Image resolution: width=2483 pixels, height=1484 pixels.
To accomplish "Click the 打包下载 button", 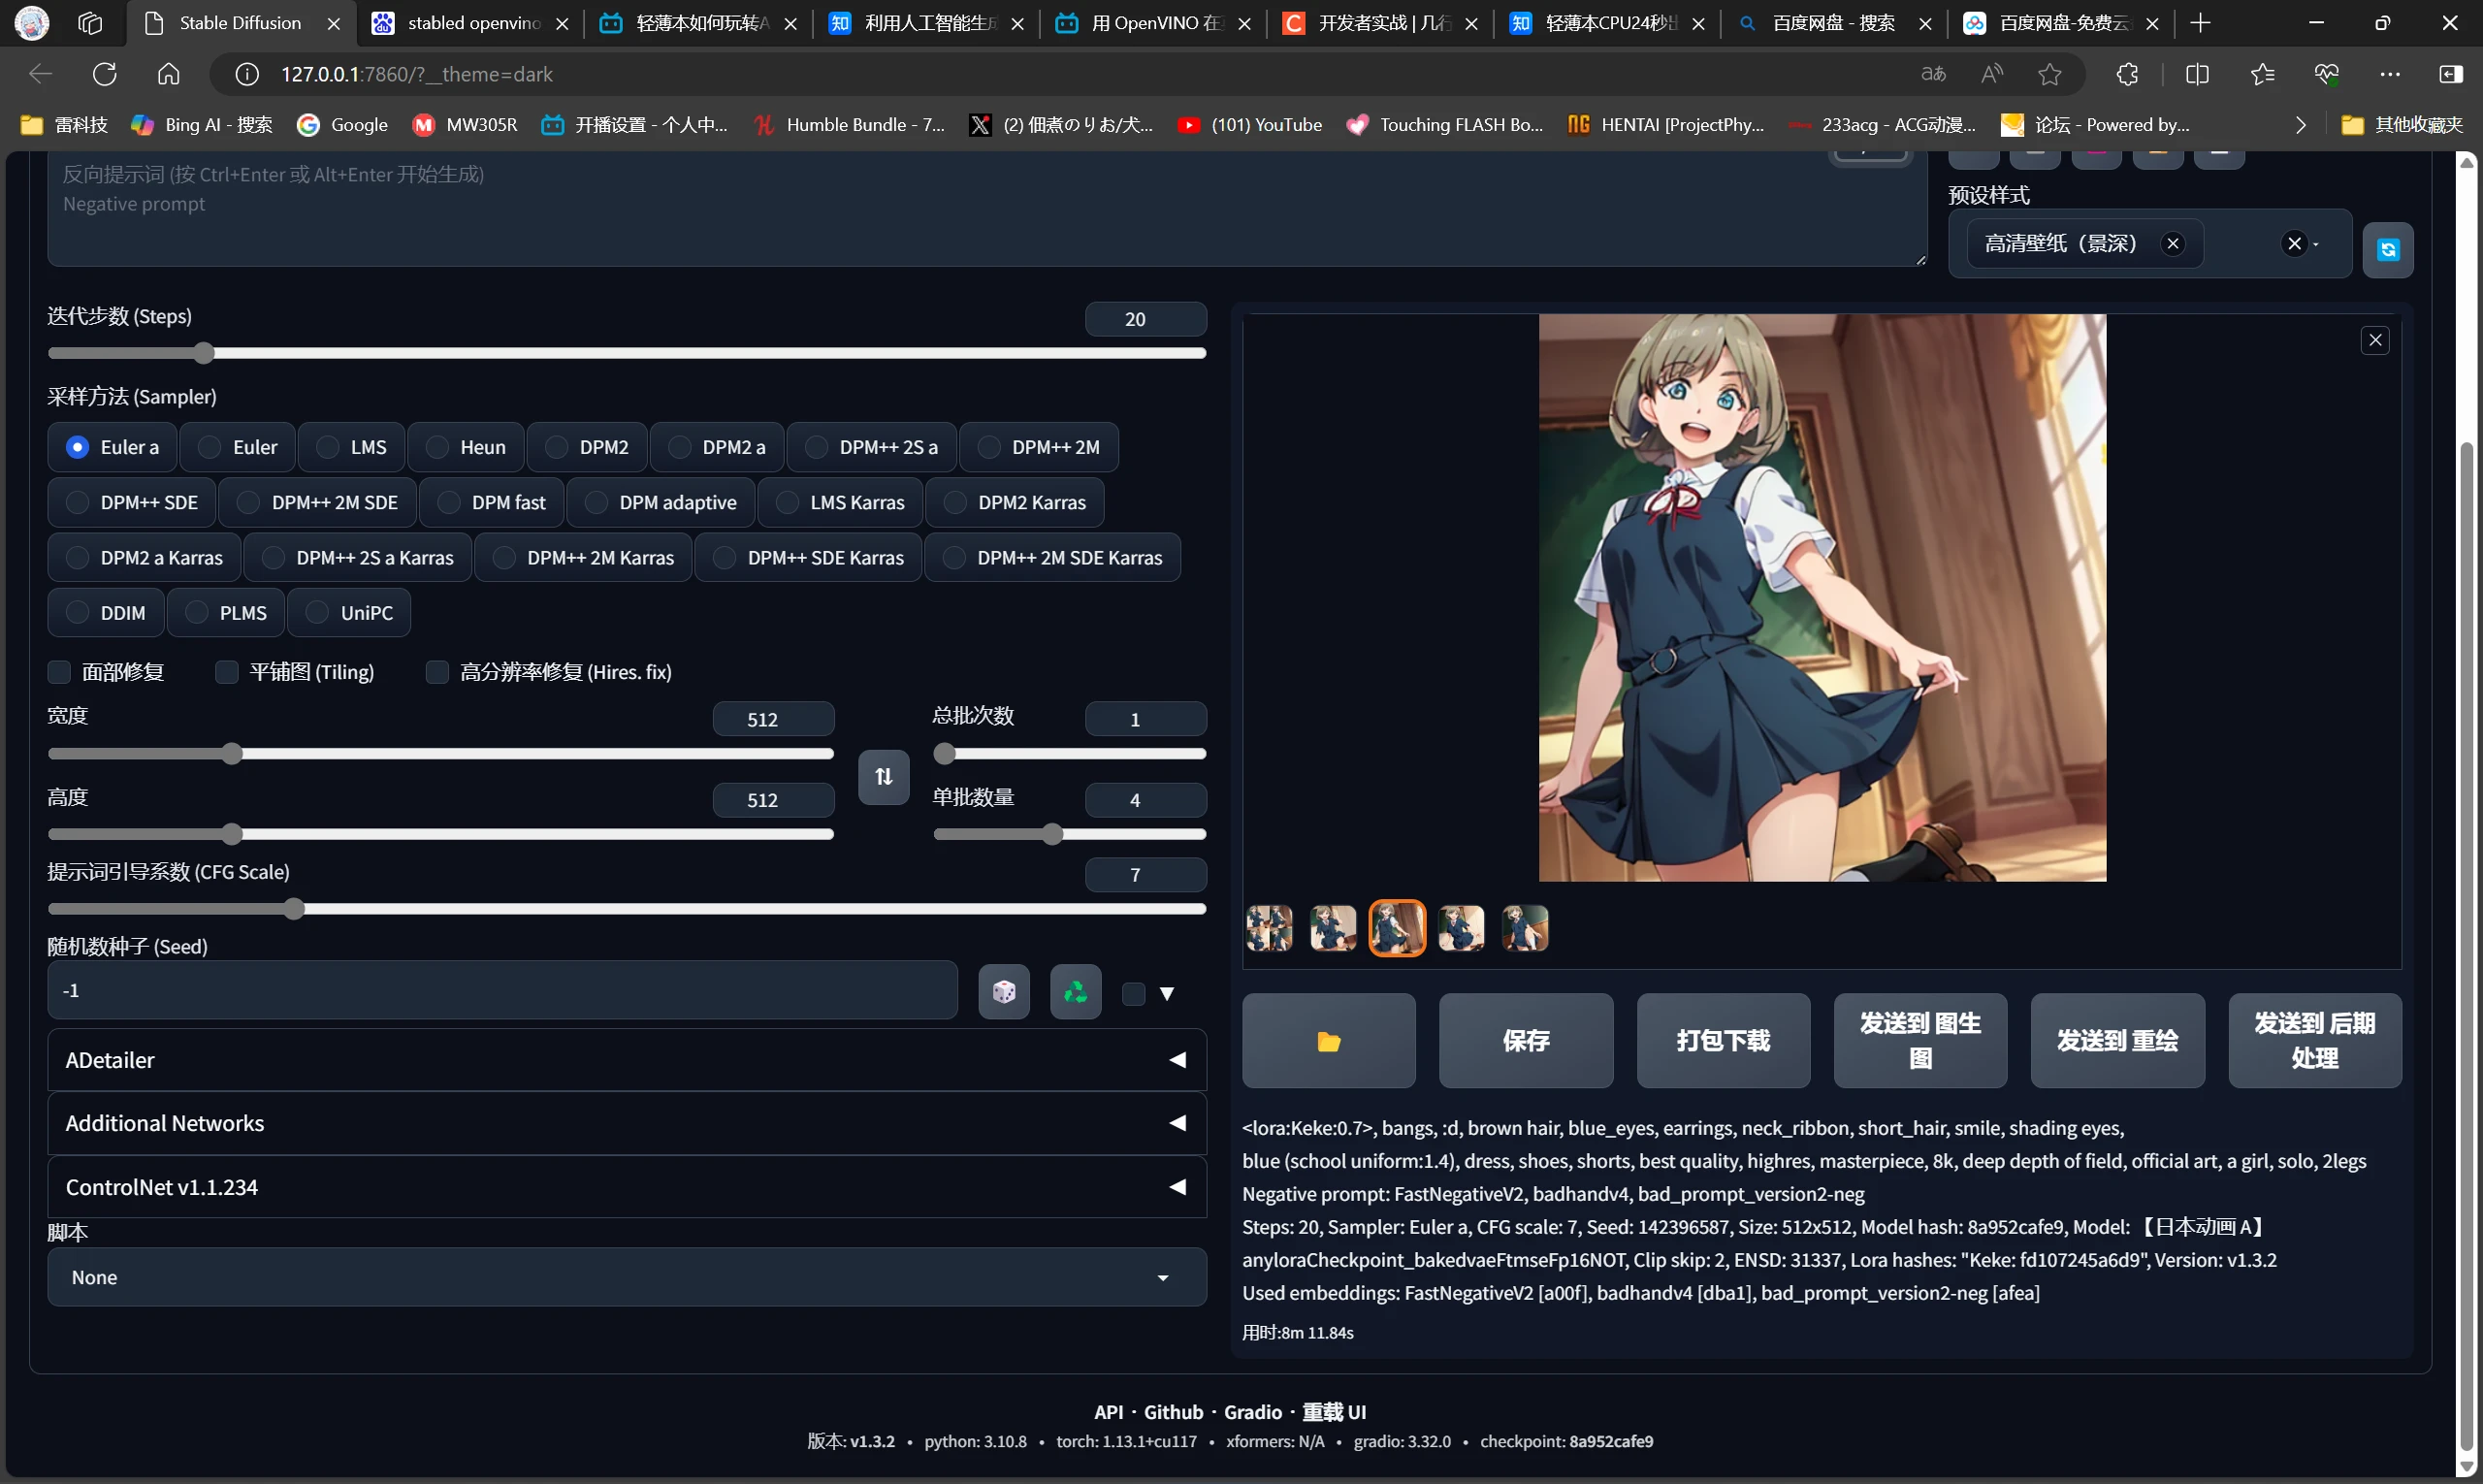I will click(1722, 1040).
